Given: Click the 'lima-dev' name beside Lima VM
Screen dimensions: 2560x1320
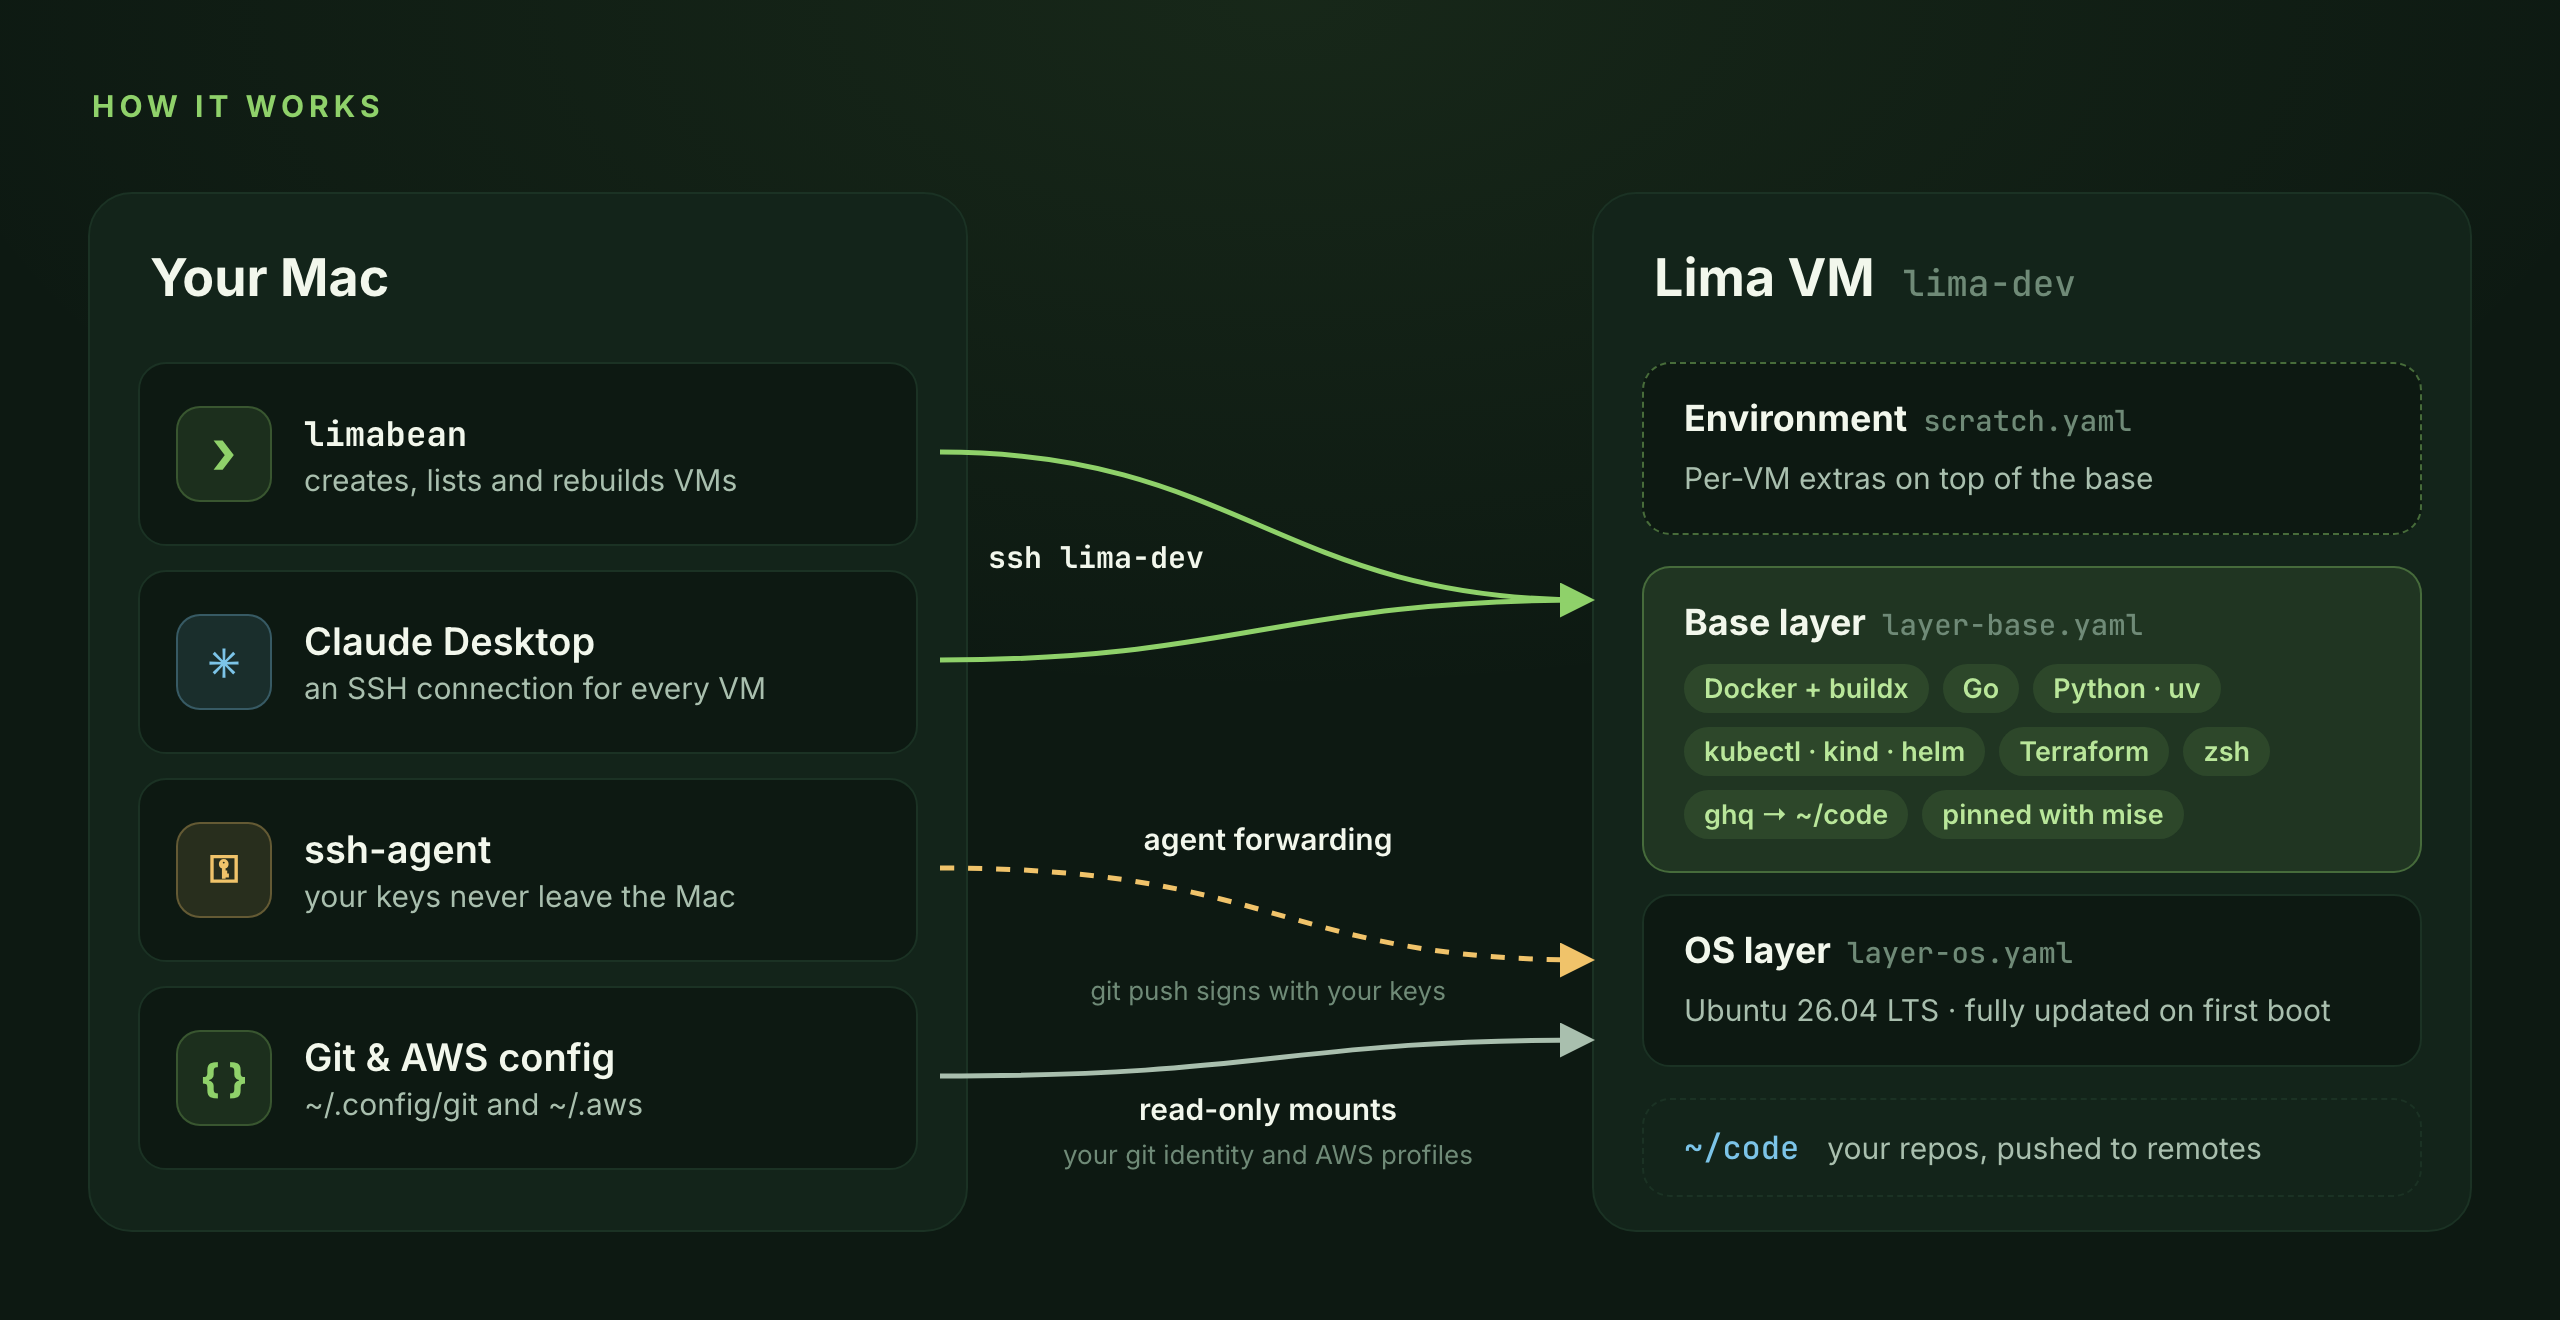Looking at the screenshot, I should point(1989,284).
